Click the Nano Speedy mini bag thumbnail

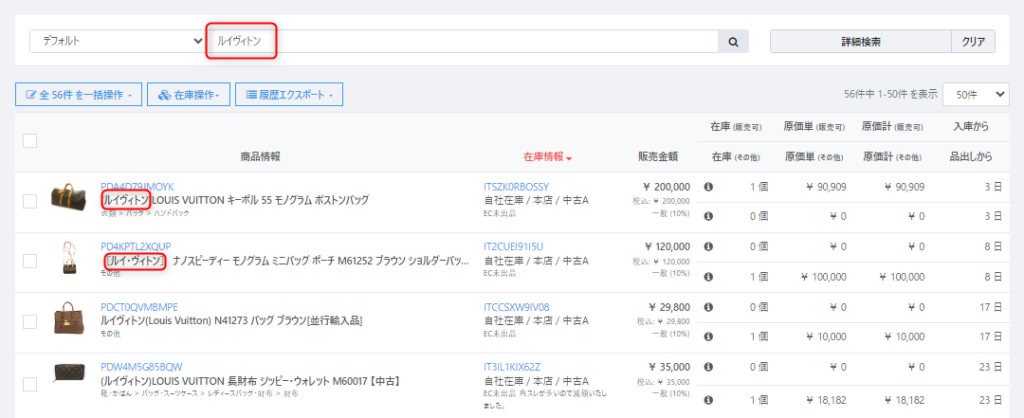68,258
